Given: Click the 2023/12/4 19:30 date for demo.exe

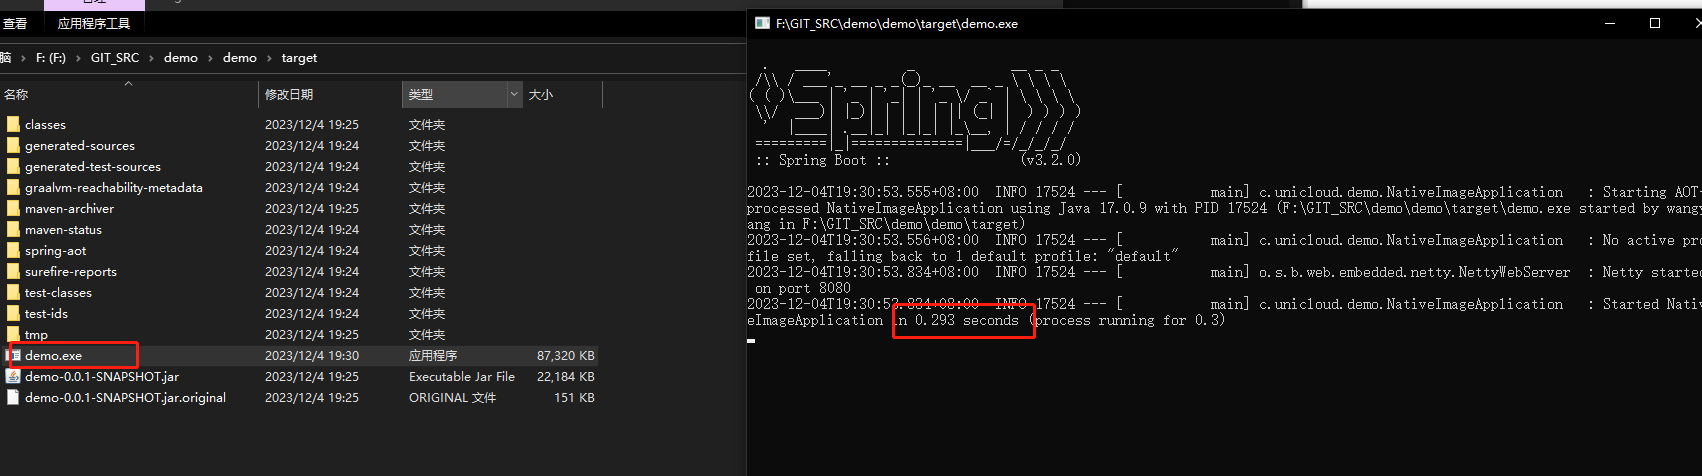Looking at the screenshot, I should click(x=312, y=356).
